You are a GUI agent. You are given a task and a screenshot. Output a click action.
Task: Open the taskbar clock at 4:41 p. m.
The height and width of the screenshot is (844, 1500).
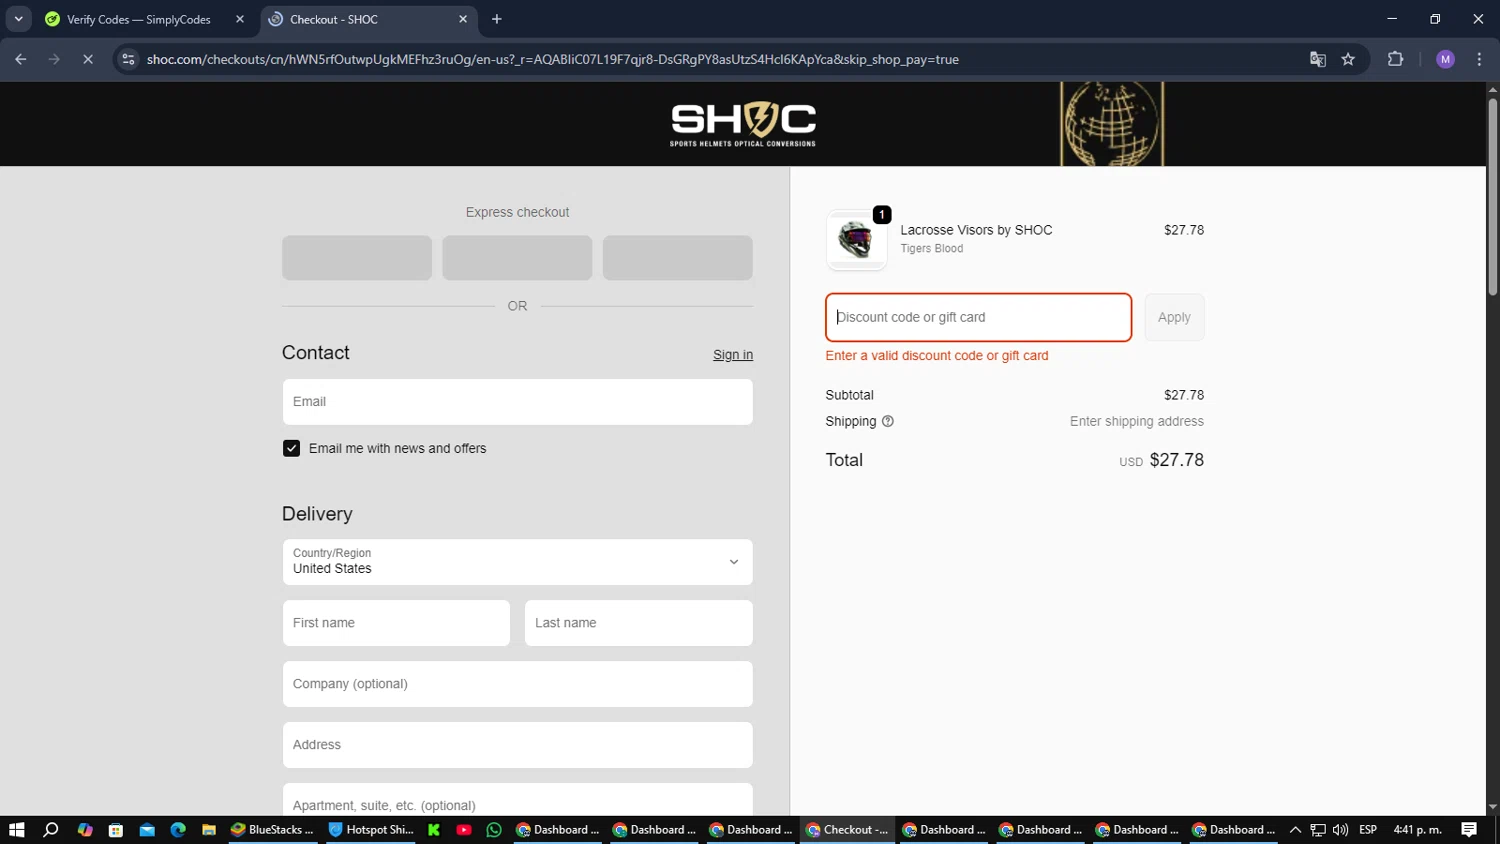1417,830
